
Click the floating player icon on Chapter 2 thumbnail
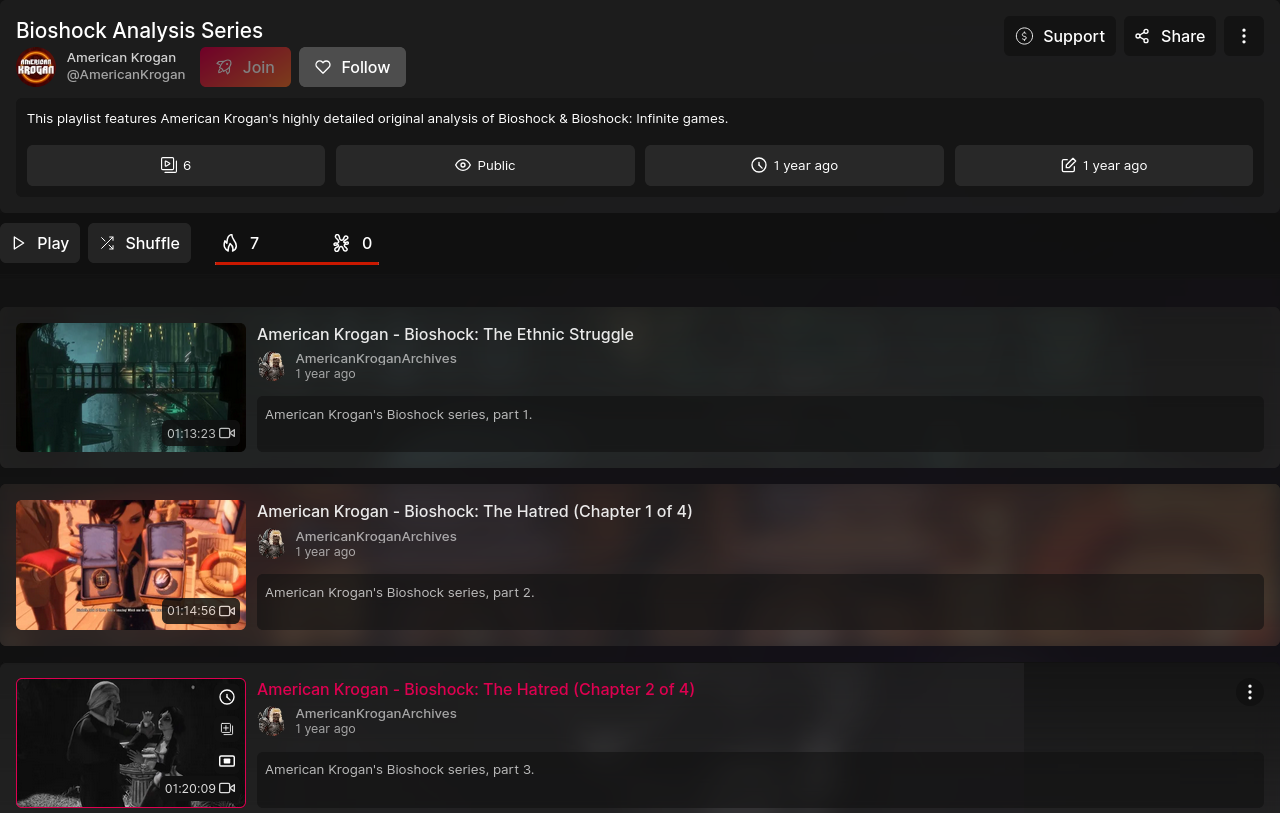coord(227,761)
